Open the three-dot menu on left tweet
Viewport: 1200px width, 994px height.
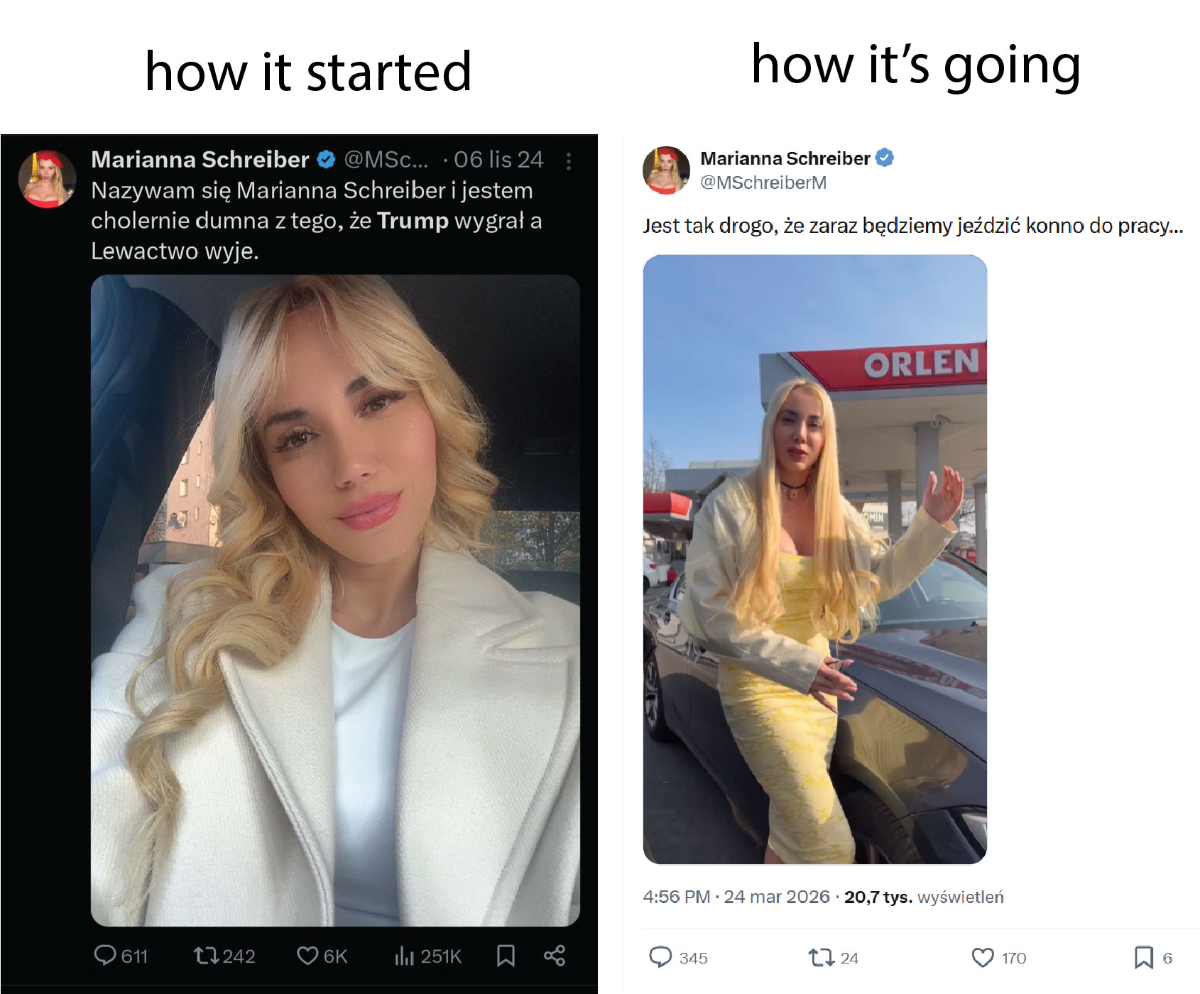coord(568,161)
